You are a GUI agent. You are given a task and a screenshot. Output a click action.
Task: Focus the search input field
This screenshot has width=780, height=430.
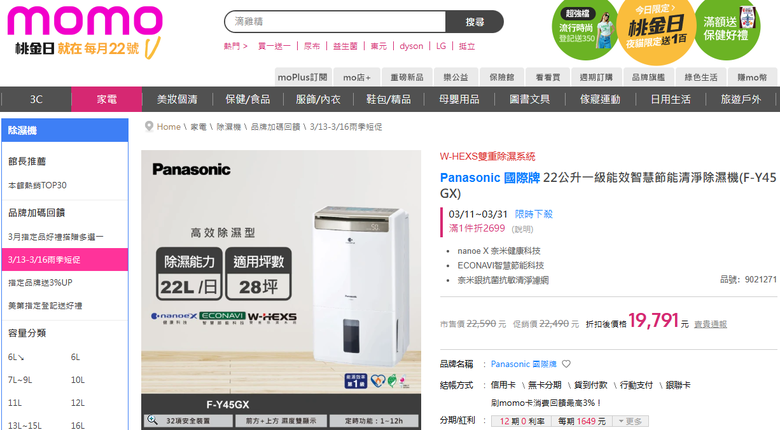[x=335, y=22]
